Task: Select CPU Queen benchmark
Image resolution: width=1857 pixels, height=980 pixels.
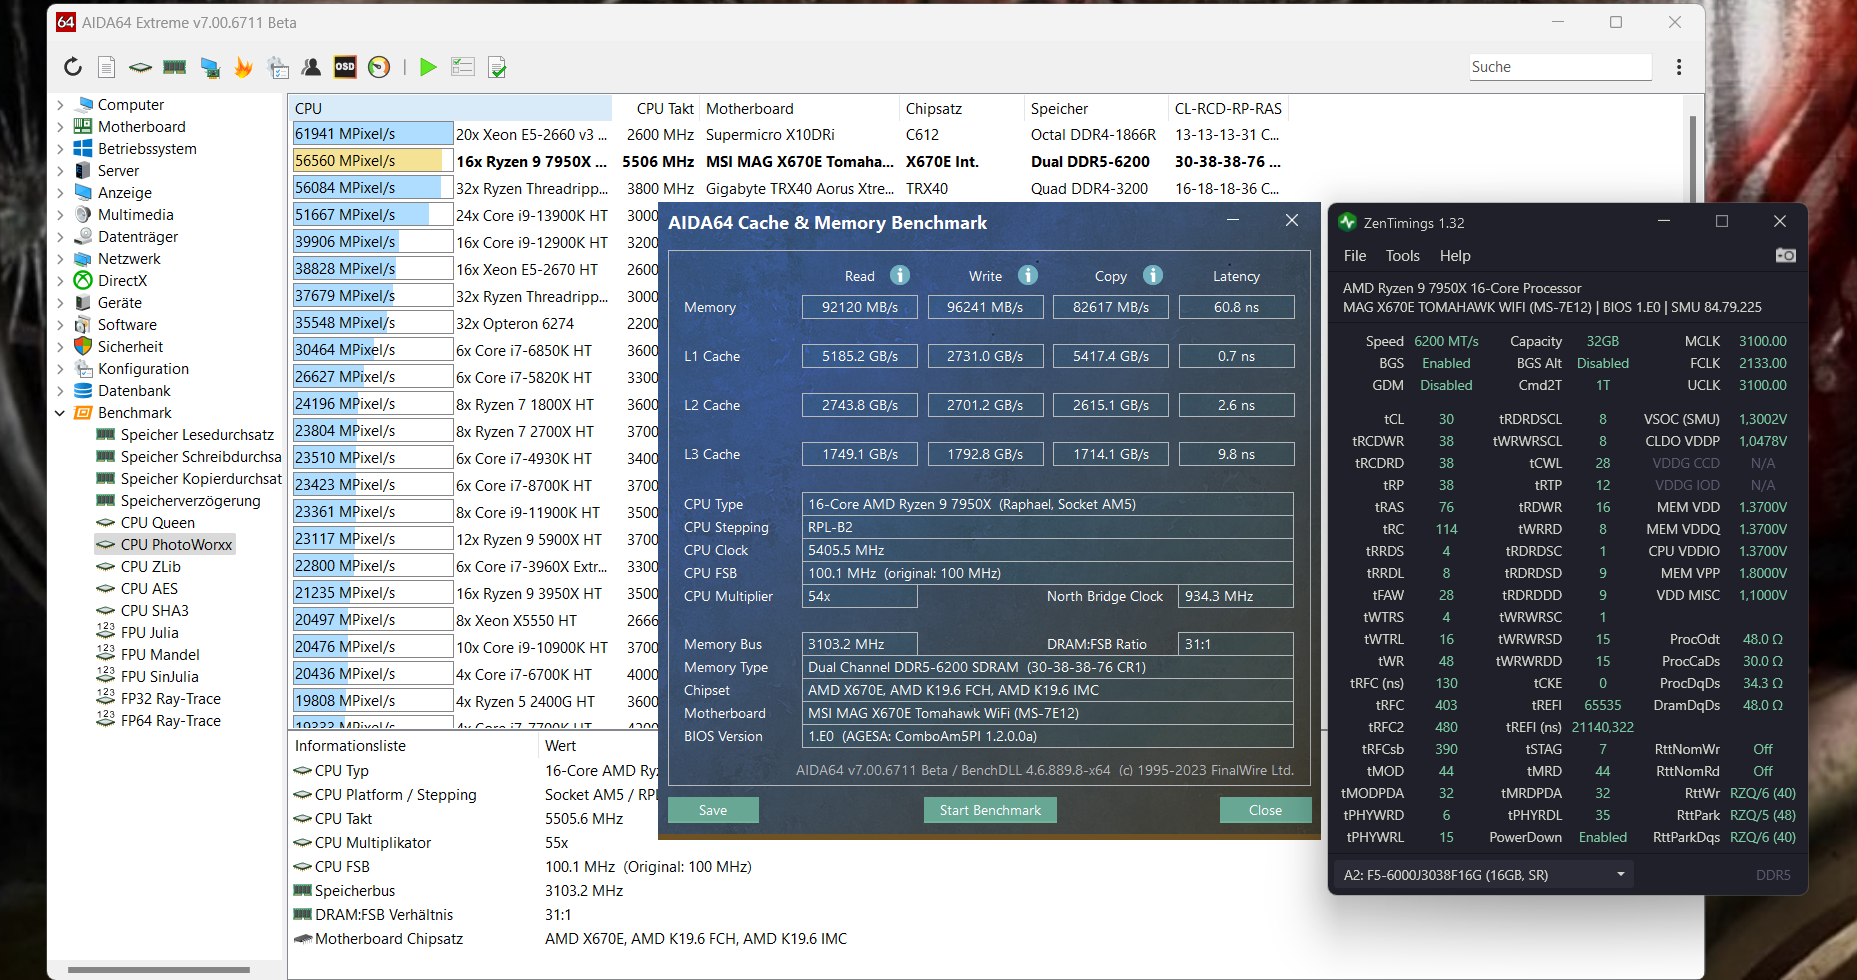Action: tap(145, 523)
